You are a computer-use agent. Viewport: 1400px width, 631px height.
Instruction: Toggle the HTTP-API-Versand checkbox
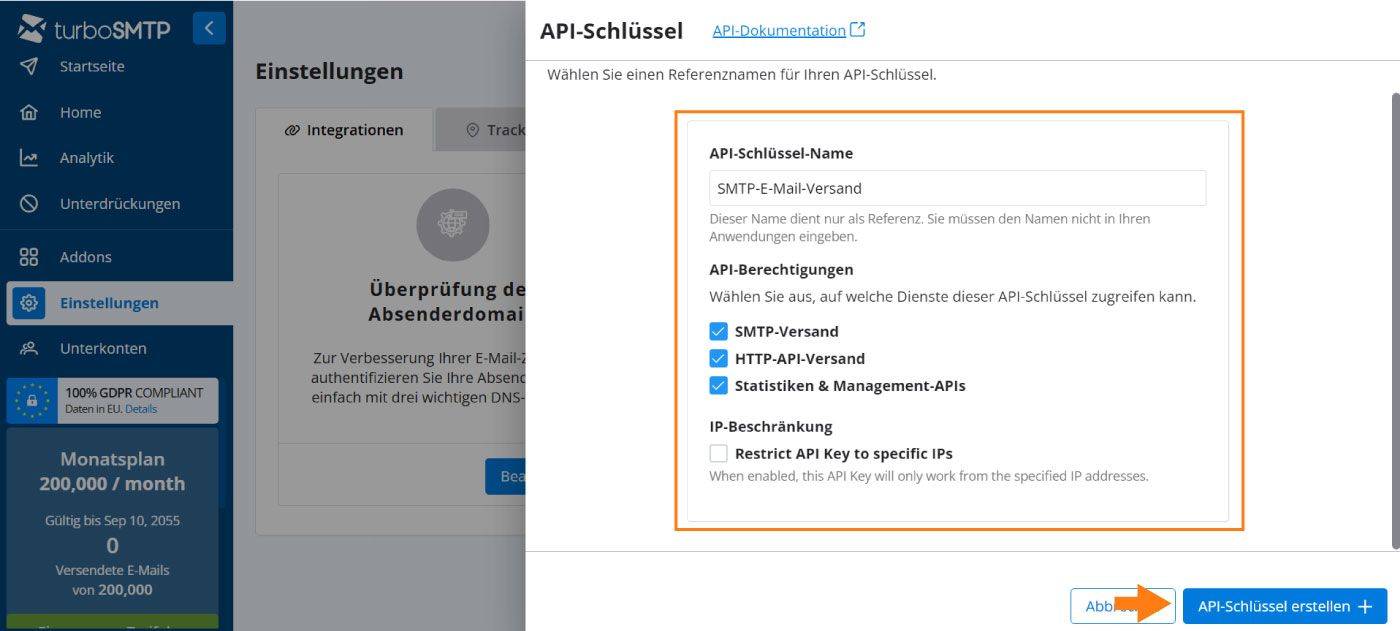pos(718,359)
